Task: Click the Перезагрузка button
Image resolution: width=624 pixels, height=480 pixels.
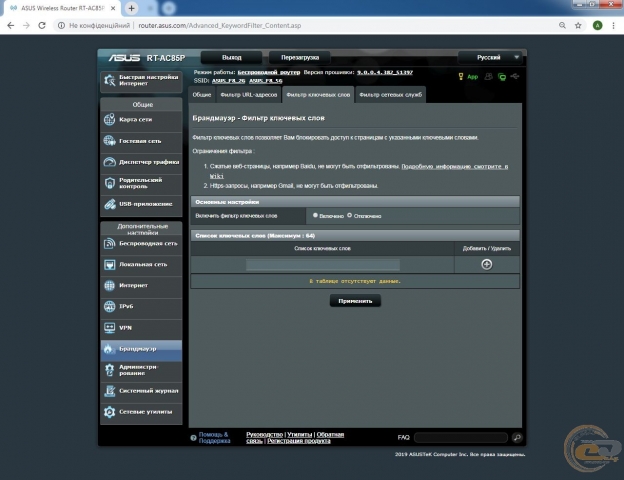Action: 301,58
